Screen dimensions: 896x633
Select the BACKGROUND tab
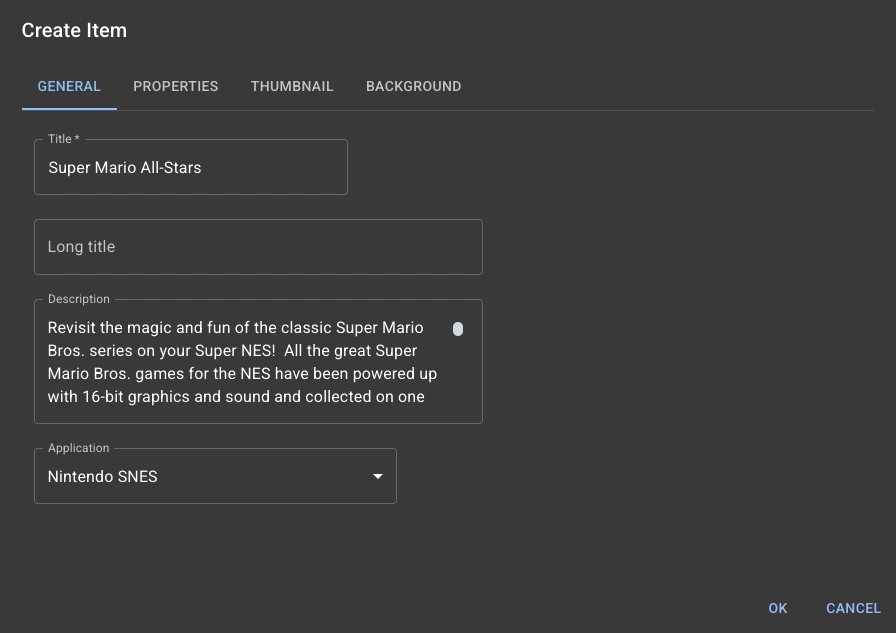click(413, 86)
